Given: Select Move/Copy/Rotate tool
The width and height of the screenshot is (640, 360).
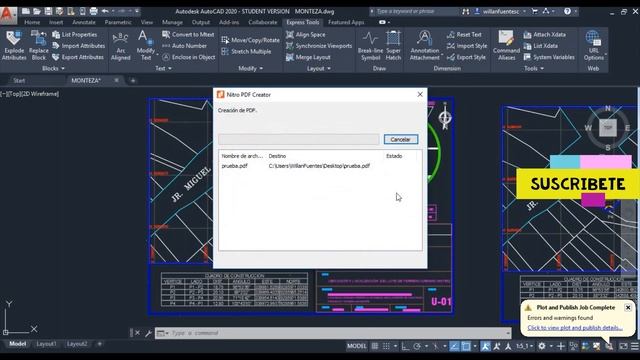Looking at the screenshot, I should tap(251, 40).
